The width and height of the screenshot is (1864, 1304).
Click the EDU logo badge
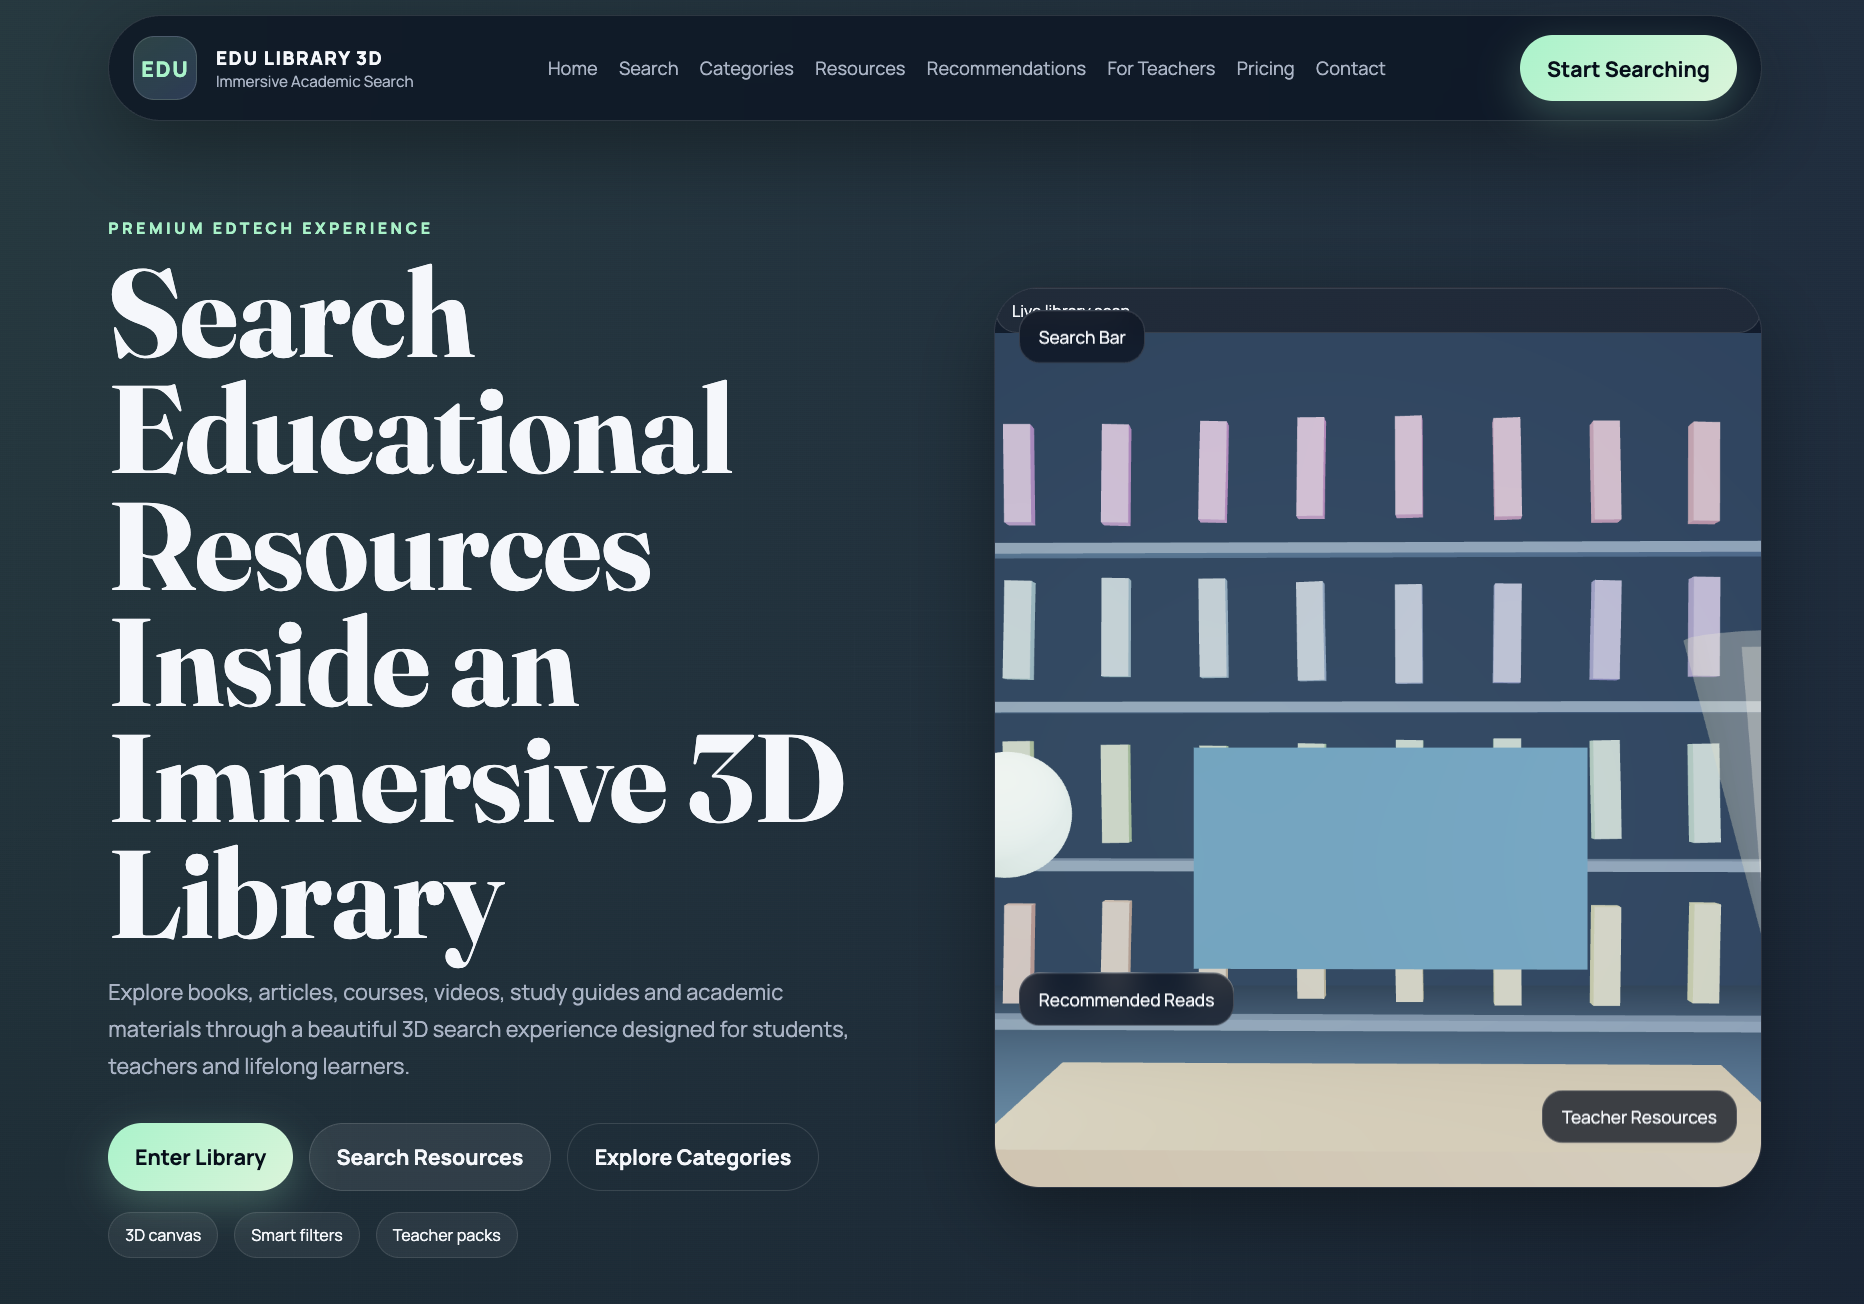[x=165, y=68]
